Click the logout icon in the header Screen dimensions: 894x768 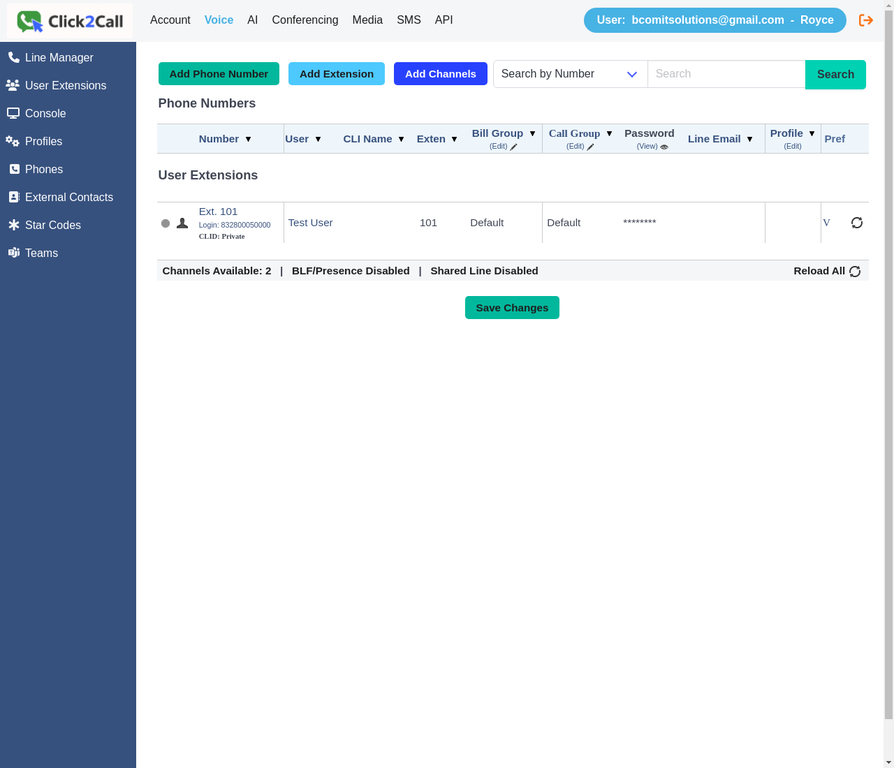(x=866, y=19)
